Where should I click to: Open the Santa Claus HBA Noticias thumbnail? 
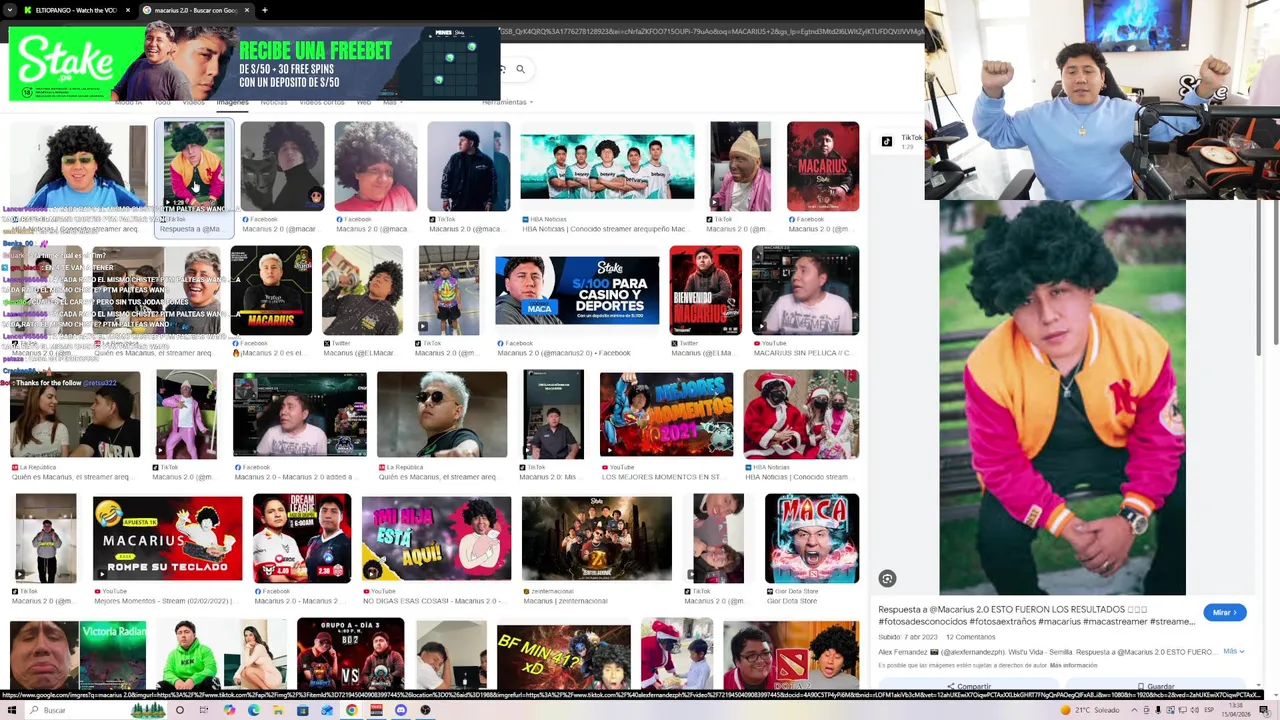(801, 414)
